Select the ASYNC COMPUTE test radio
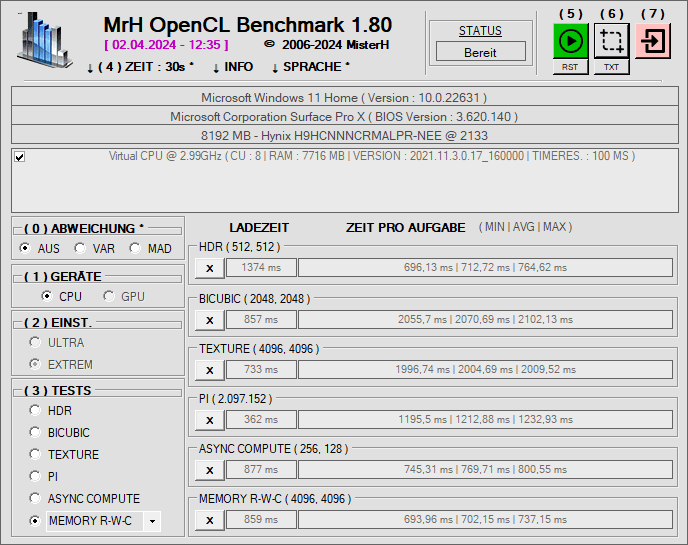The width and height of the screenshot is (688, 545). (85, 498)
